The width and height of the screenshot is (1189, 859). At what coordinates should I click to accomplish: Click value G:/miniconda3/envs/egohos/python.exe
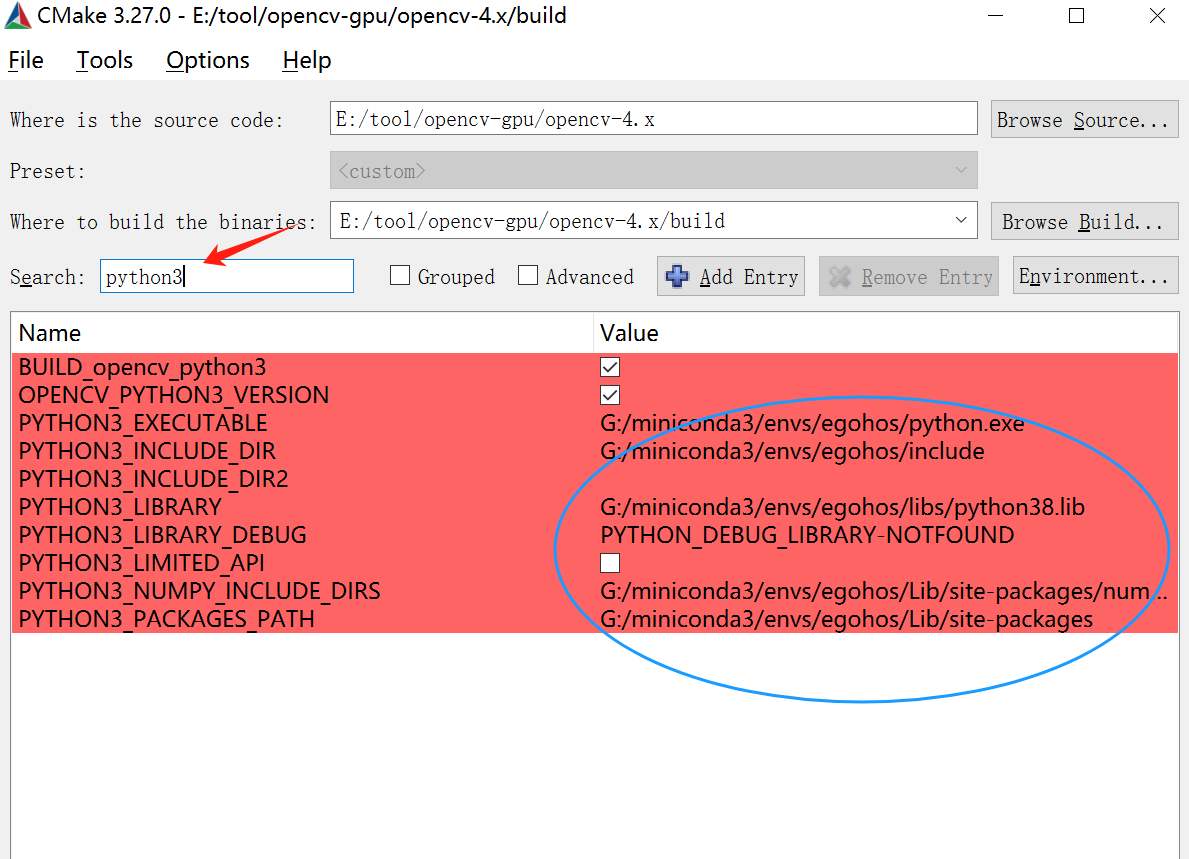coord(812,423)
